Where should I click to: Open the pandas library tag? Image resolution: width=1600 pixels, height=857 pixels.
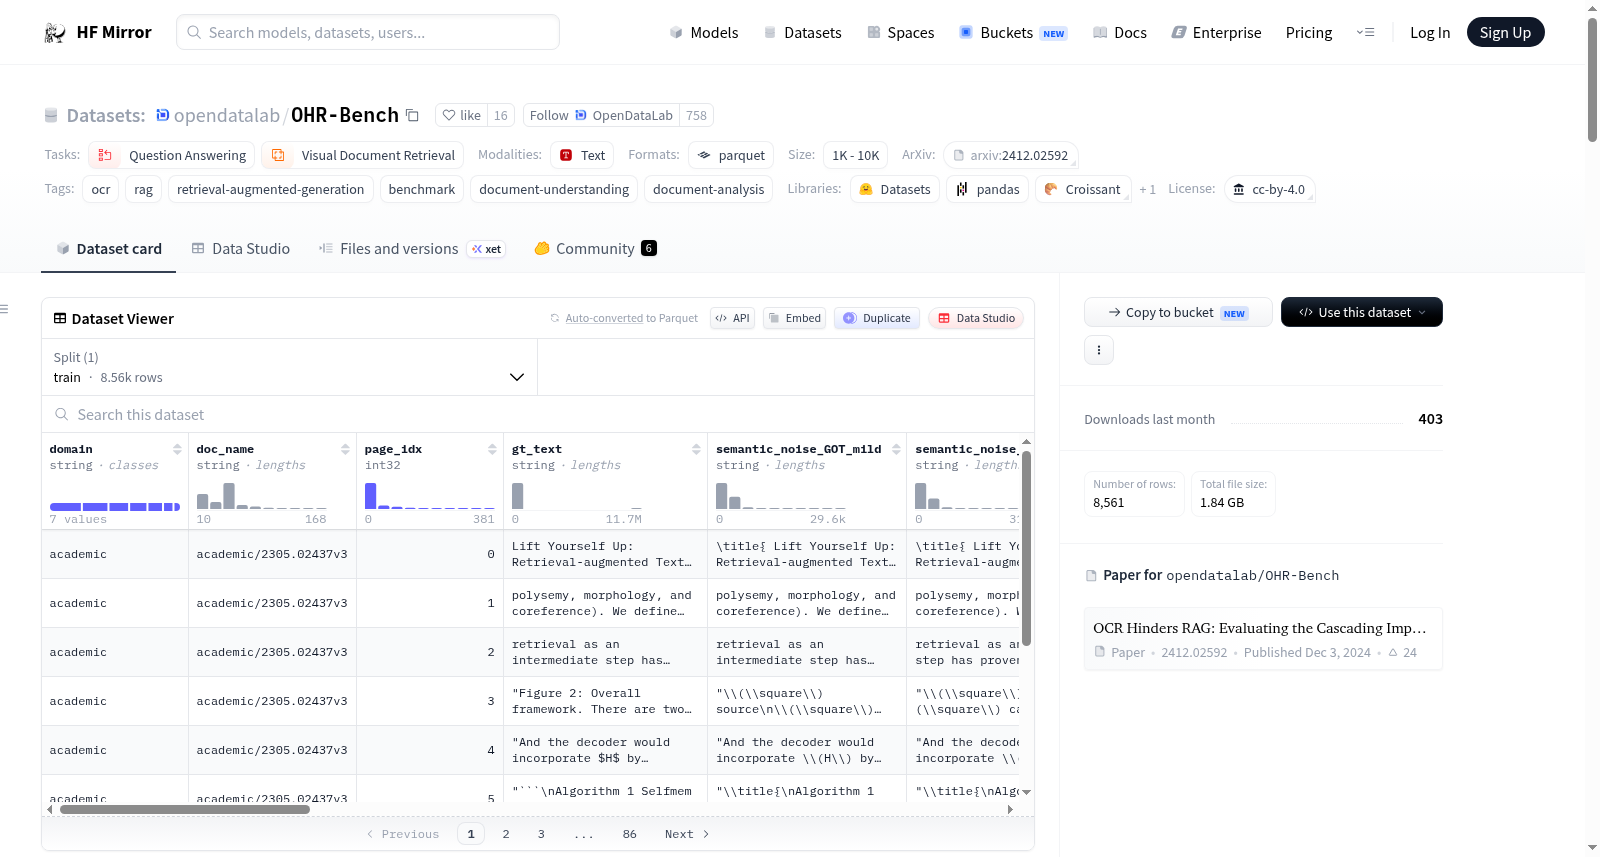point(988,189)
